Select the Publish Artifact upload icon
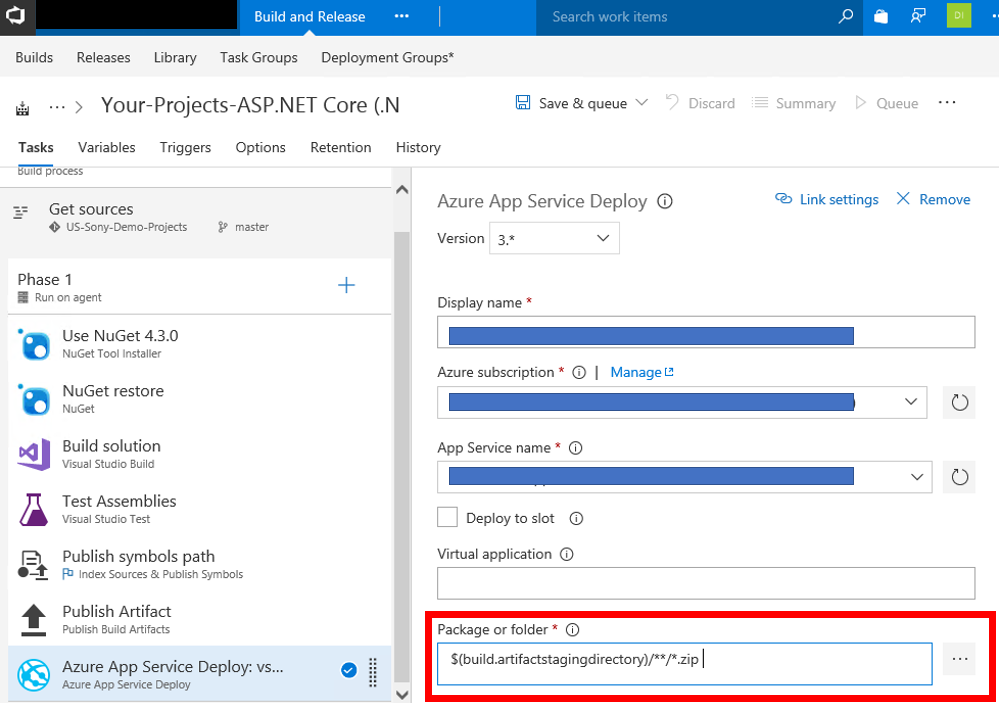The width and height of the screenshot is (999, 703). pyautogui.click(x=33, y=620)
